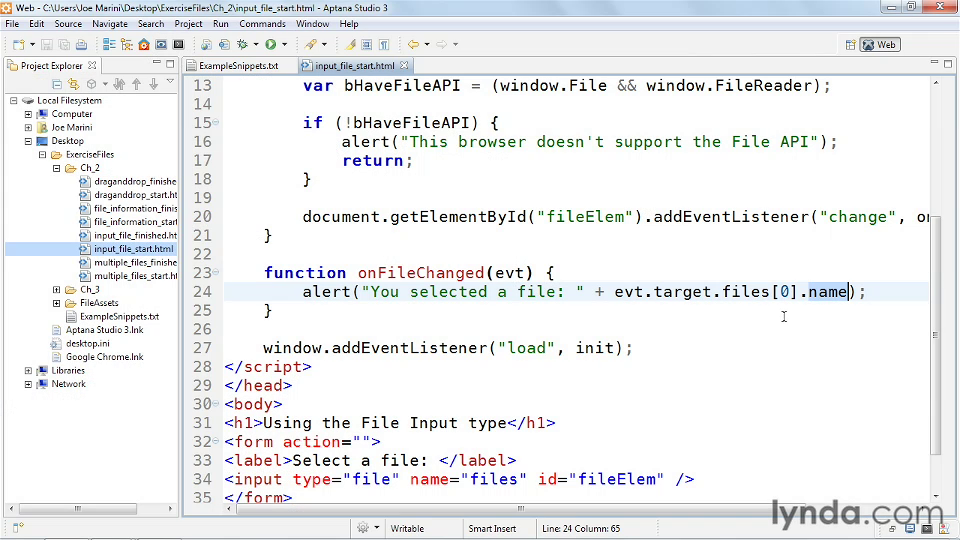Click the Save toolbar icon
This screenshot has height=540, width=960.
click(x=47, y=45)
